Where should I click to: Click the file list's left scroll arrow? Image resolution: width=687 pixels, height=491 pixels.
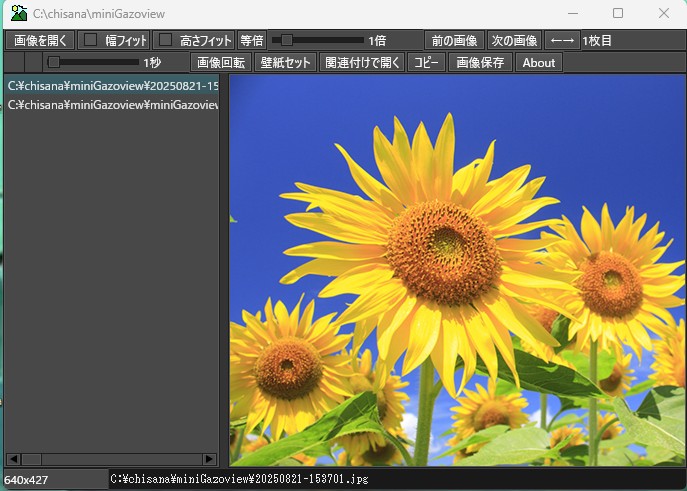click(11, 459)
